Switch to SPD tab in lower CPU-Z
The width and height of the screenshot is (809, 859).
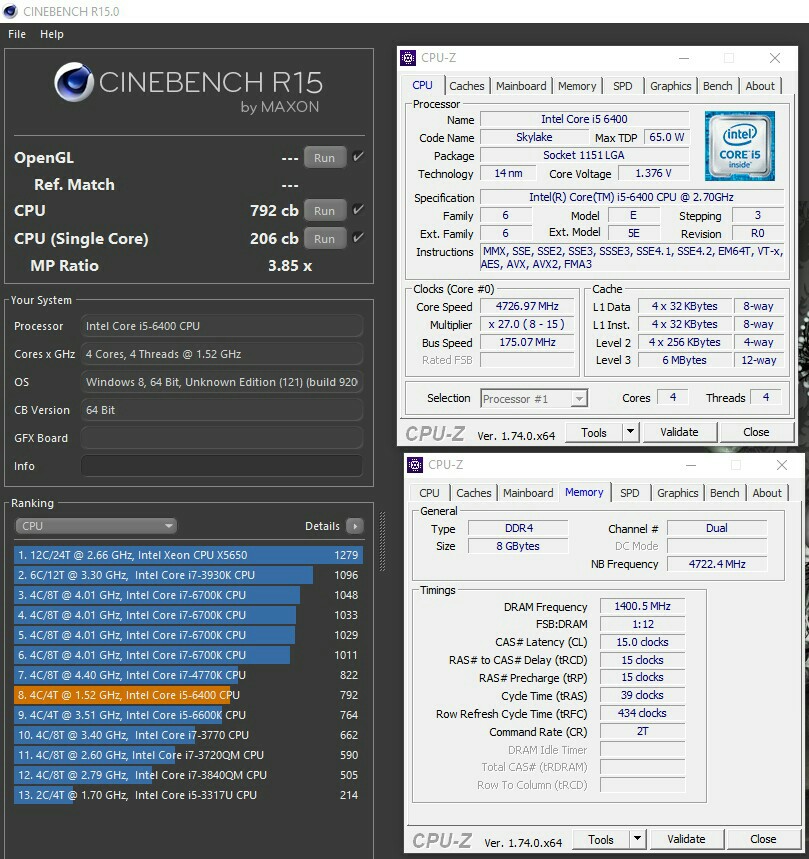(630, 493)
